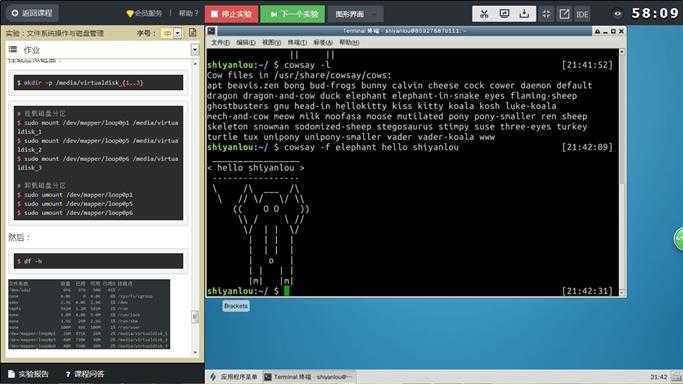Screen dimensions: 683x384
Task: Click the scissors clipboard icon
Action: click(484, 14)
